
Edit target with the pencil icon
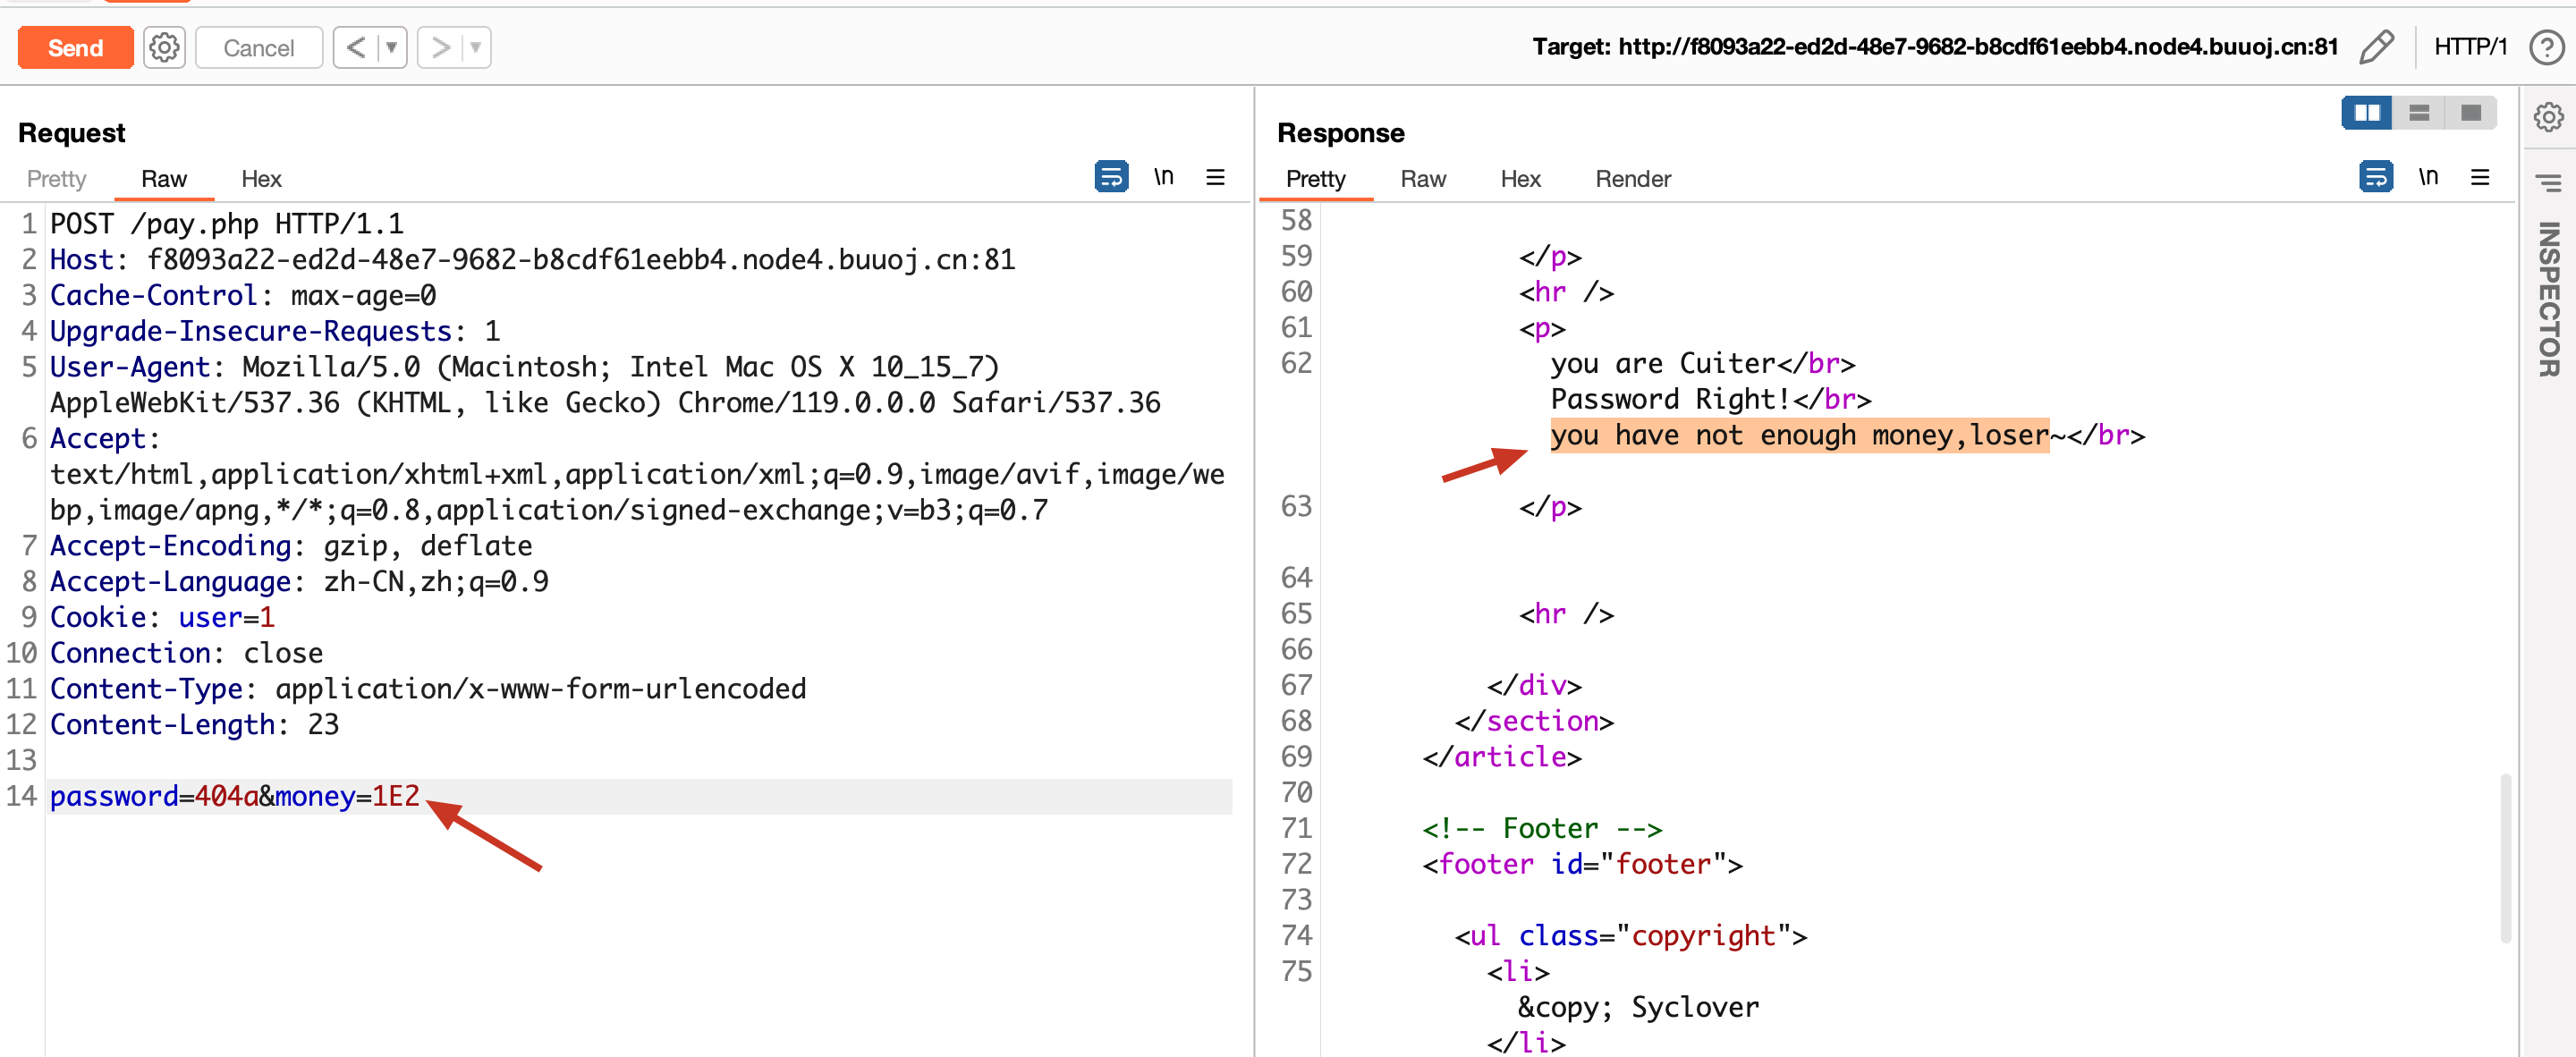click(2377, 47)
